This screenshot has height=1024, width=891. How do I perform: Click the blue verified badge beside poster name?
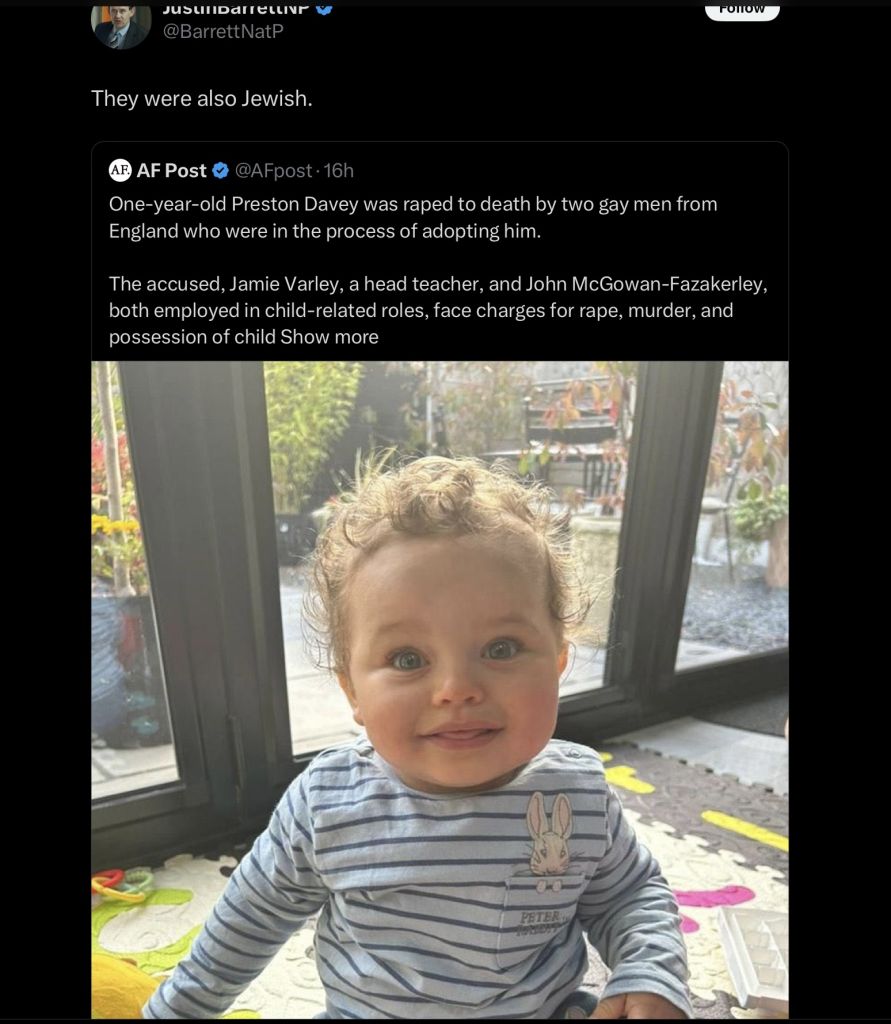(x=325, y=8)
